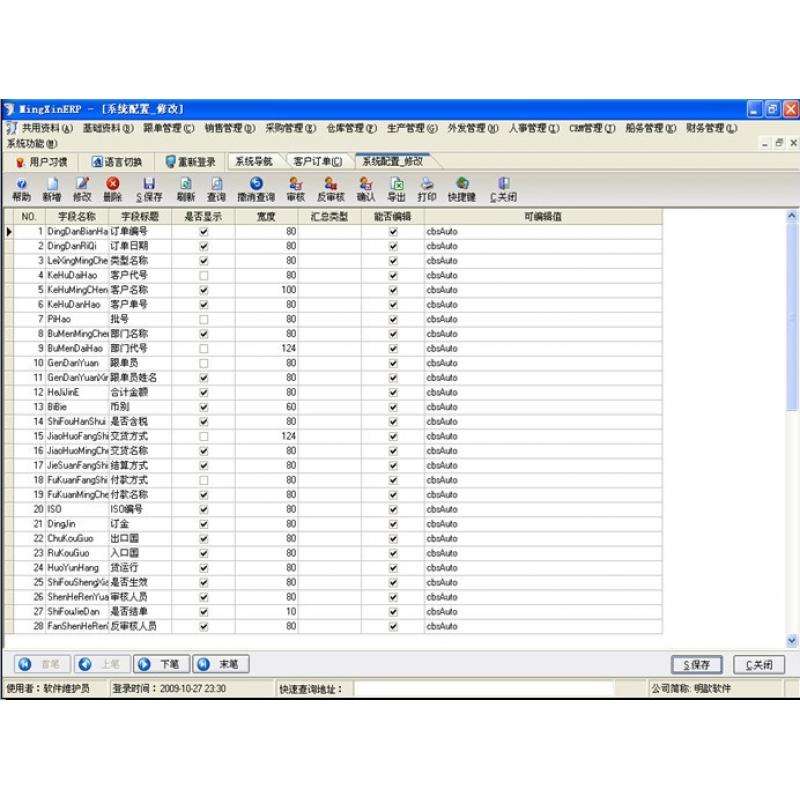The image size is (800, 800).
Task: Select row 28 FanShenHeRen field name
Action: (x=77, y=626)
